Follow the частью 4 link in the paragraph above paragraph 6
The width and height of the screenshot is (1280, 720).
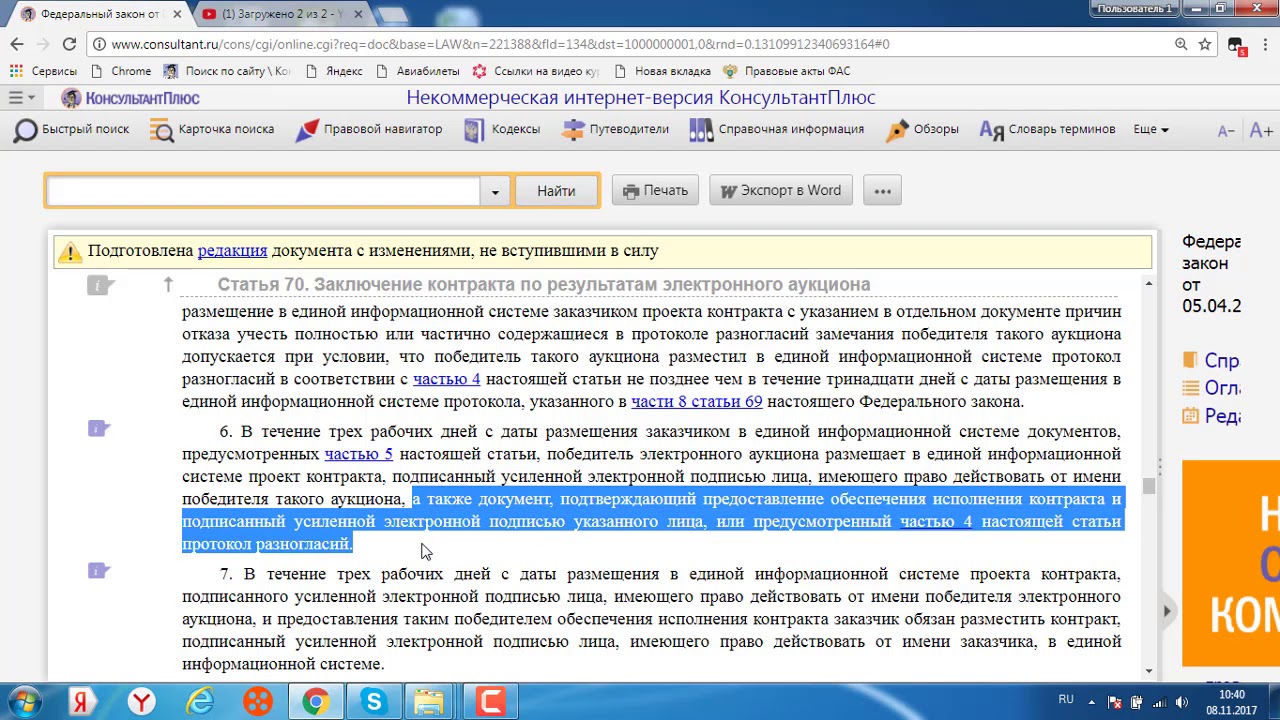click(447, 379)
